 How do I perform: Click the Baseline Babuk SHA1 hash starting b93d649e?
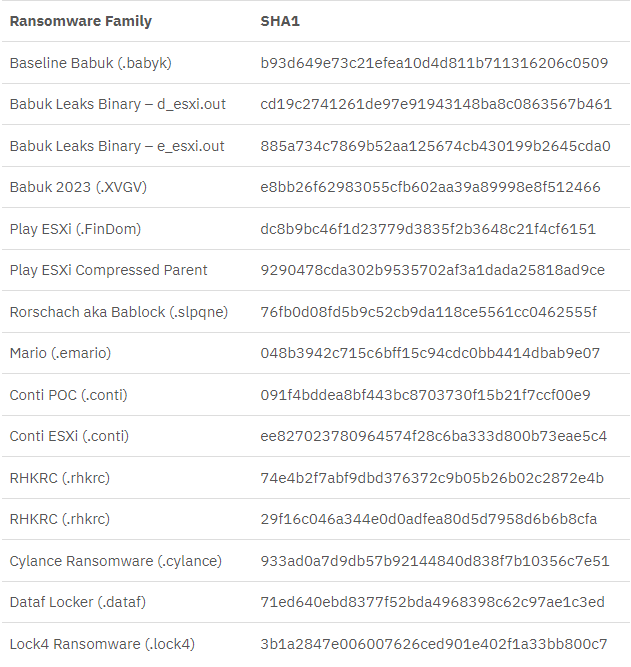point(434,63)
